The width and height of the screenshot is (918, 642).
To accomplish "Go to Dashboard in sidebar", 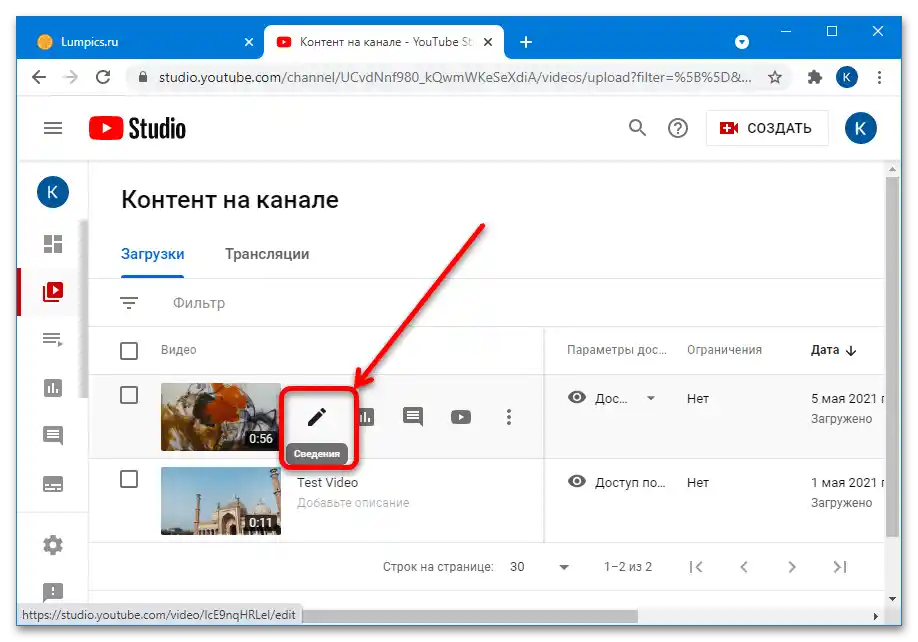I will (x=53, y=243).
